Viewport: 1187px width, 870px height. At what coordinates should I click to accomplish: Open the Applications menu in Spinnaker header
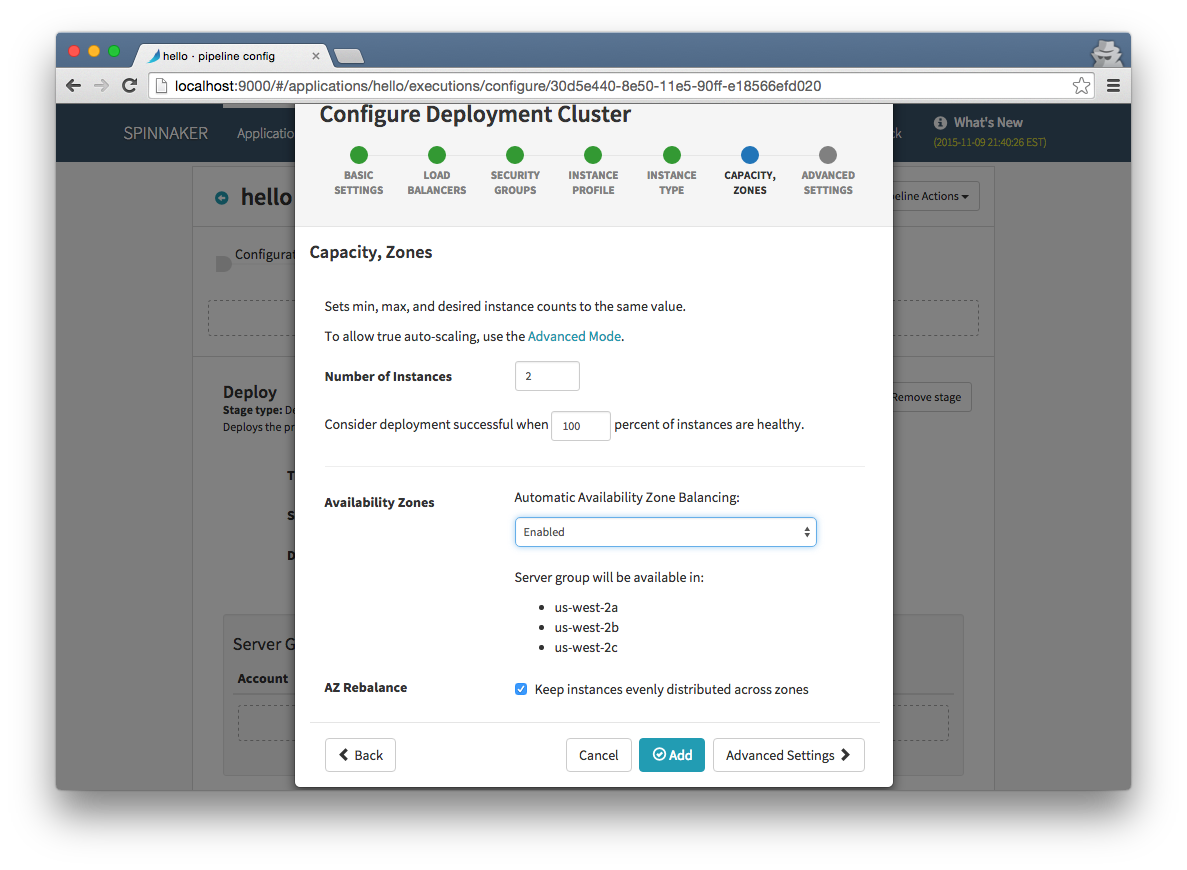(x=264, y=132)
